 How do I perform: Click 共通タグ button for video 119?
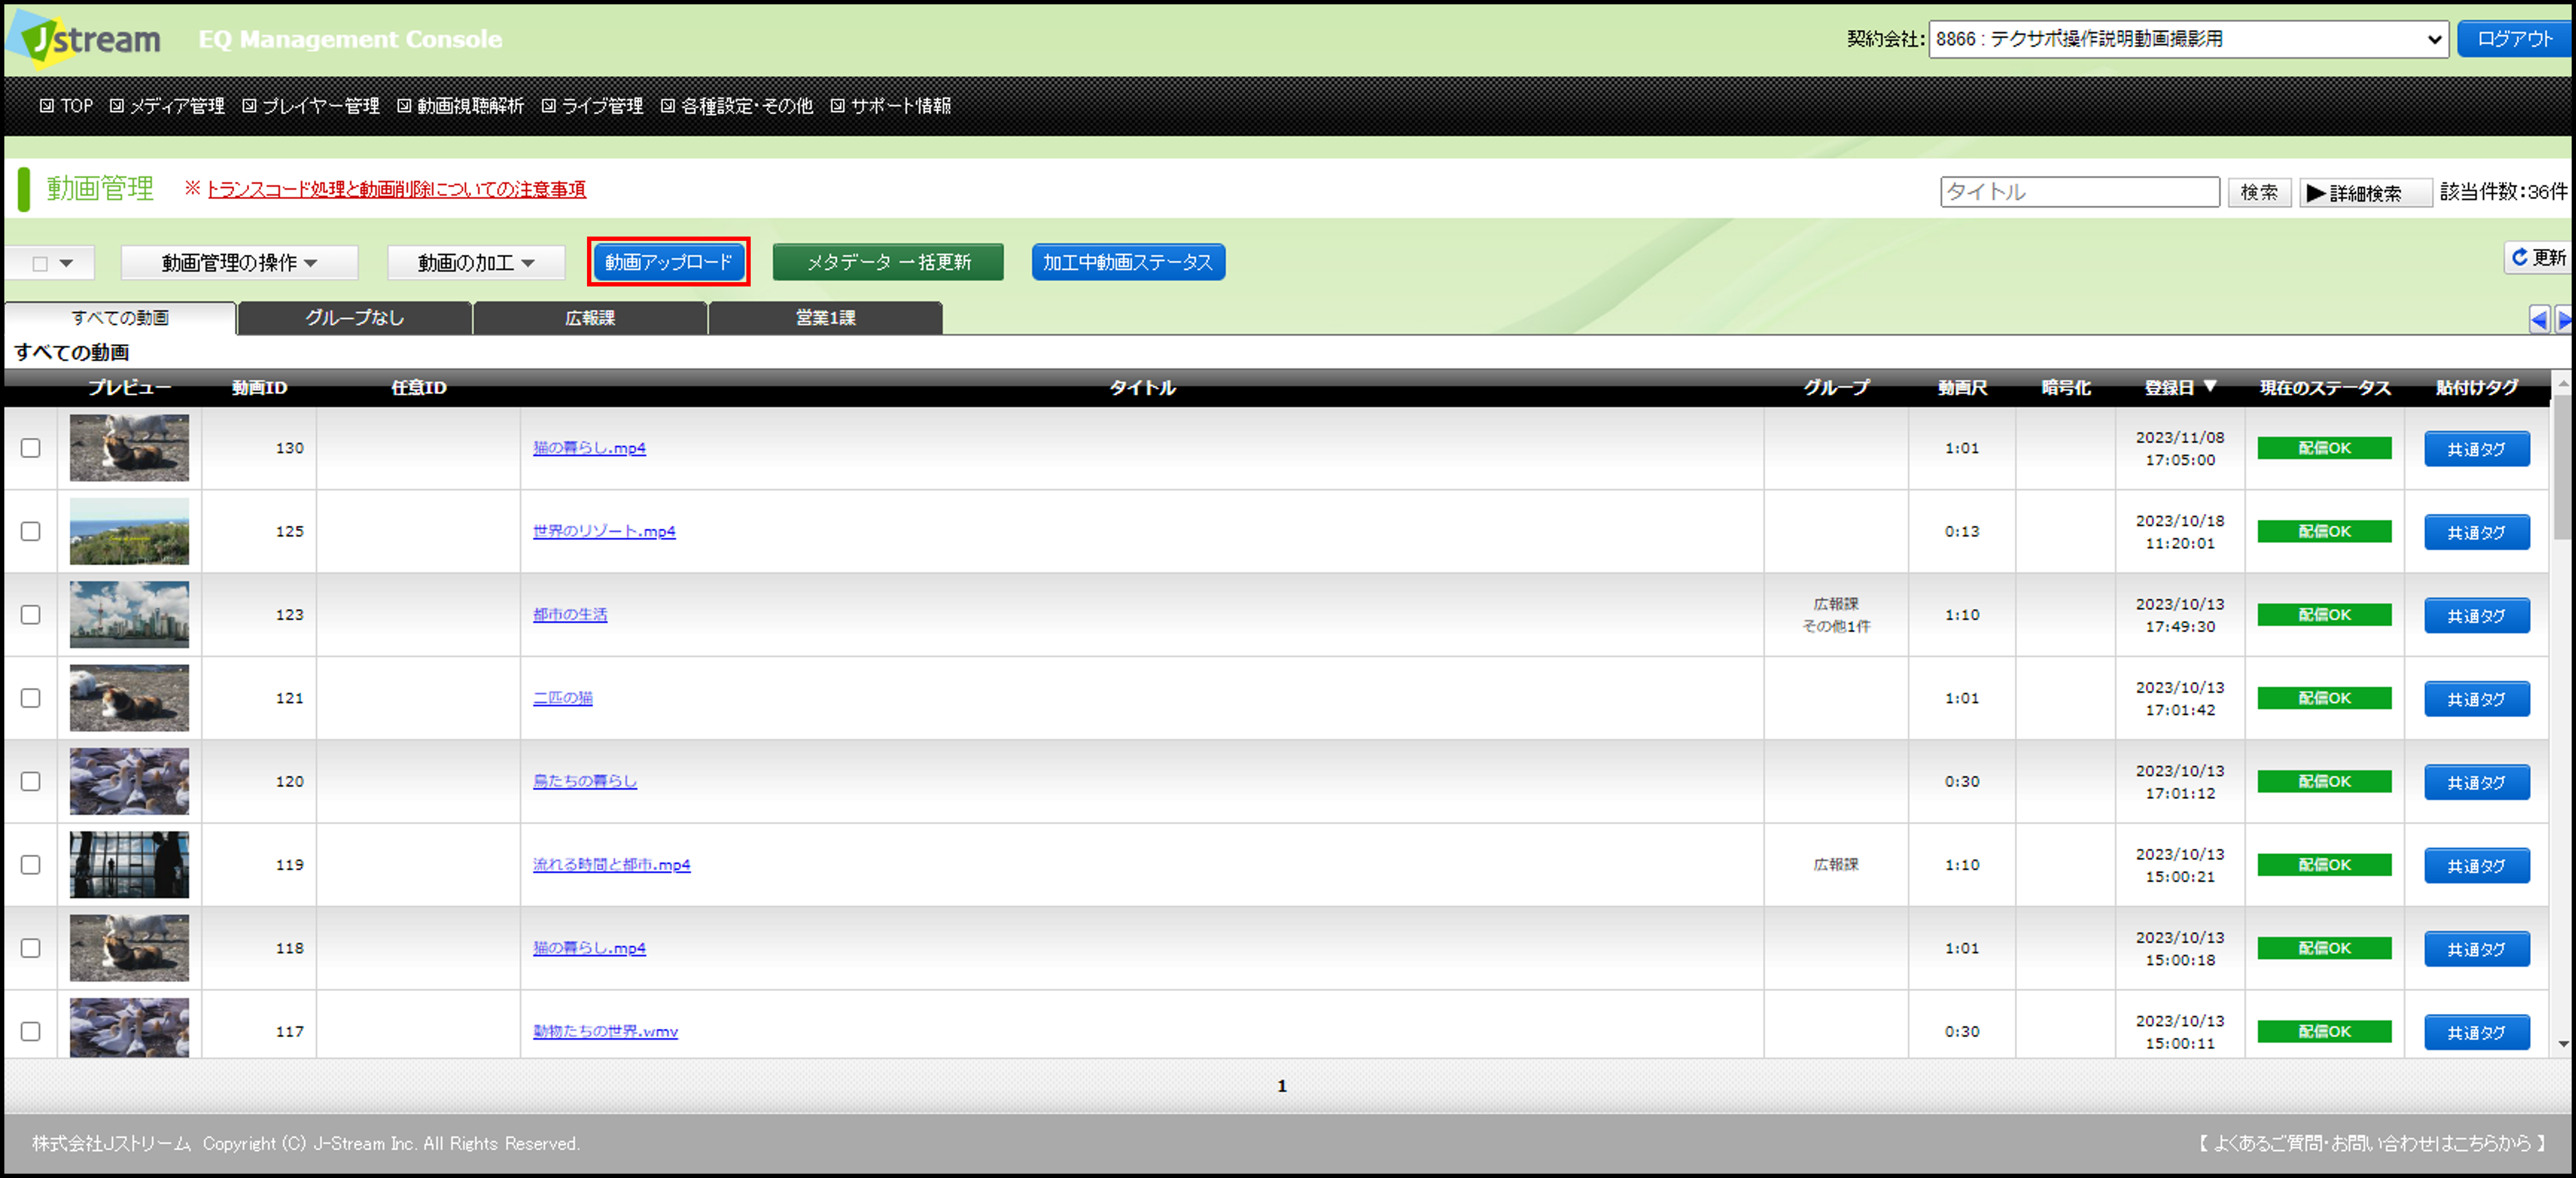tap(2477, 865)
